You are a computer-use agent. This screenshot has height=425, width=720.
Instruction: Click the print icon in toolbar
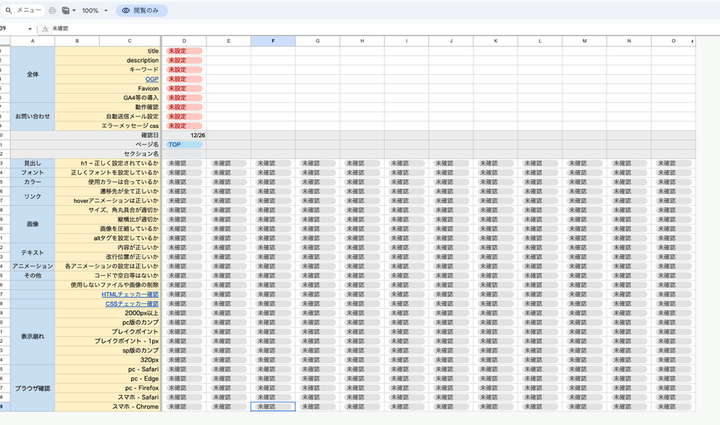(51, 10)
